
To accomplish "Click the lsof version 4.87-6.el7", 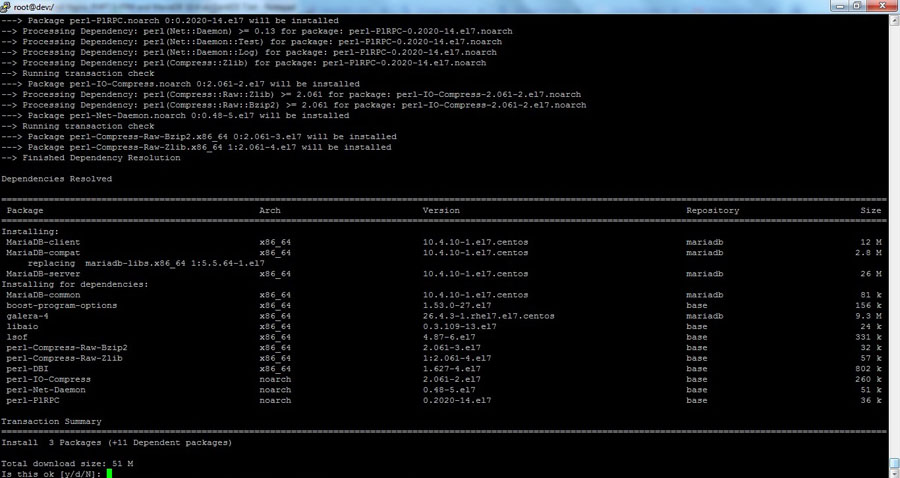I will pos(449,337).
